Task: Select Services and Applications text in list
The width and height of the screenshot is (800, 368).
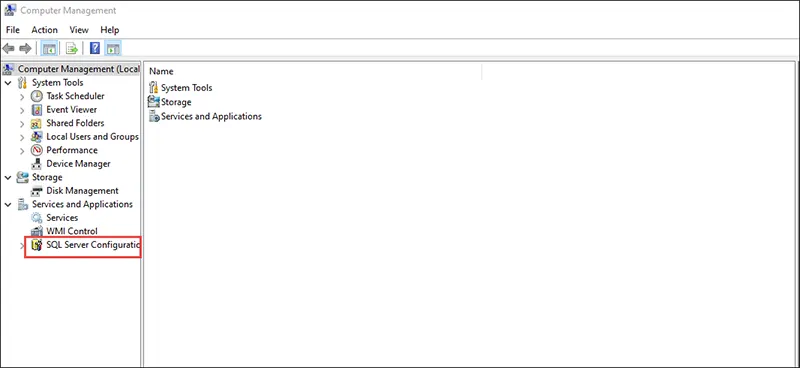Action: point(211,116)
